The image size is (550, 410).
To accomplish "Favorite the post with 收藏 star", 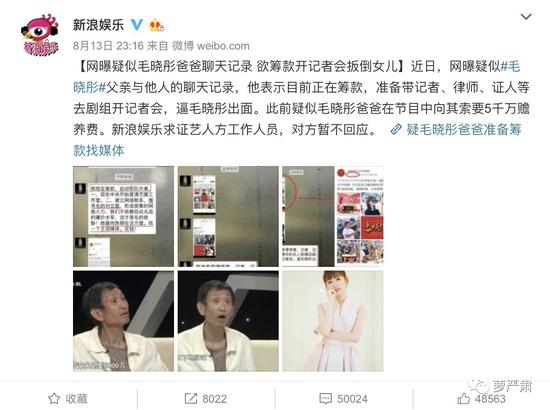I will coord(68,399).
